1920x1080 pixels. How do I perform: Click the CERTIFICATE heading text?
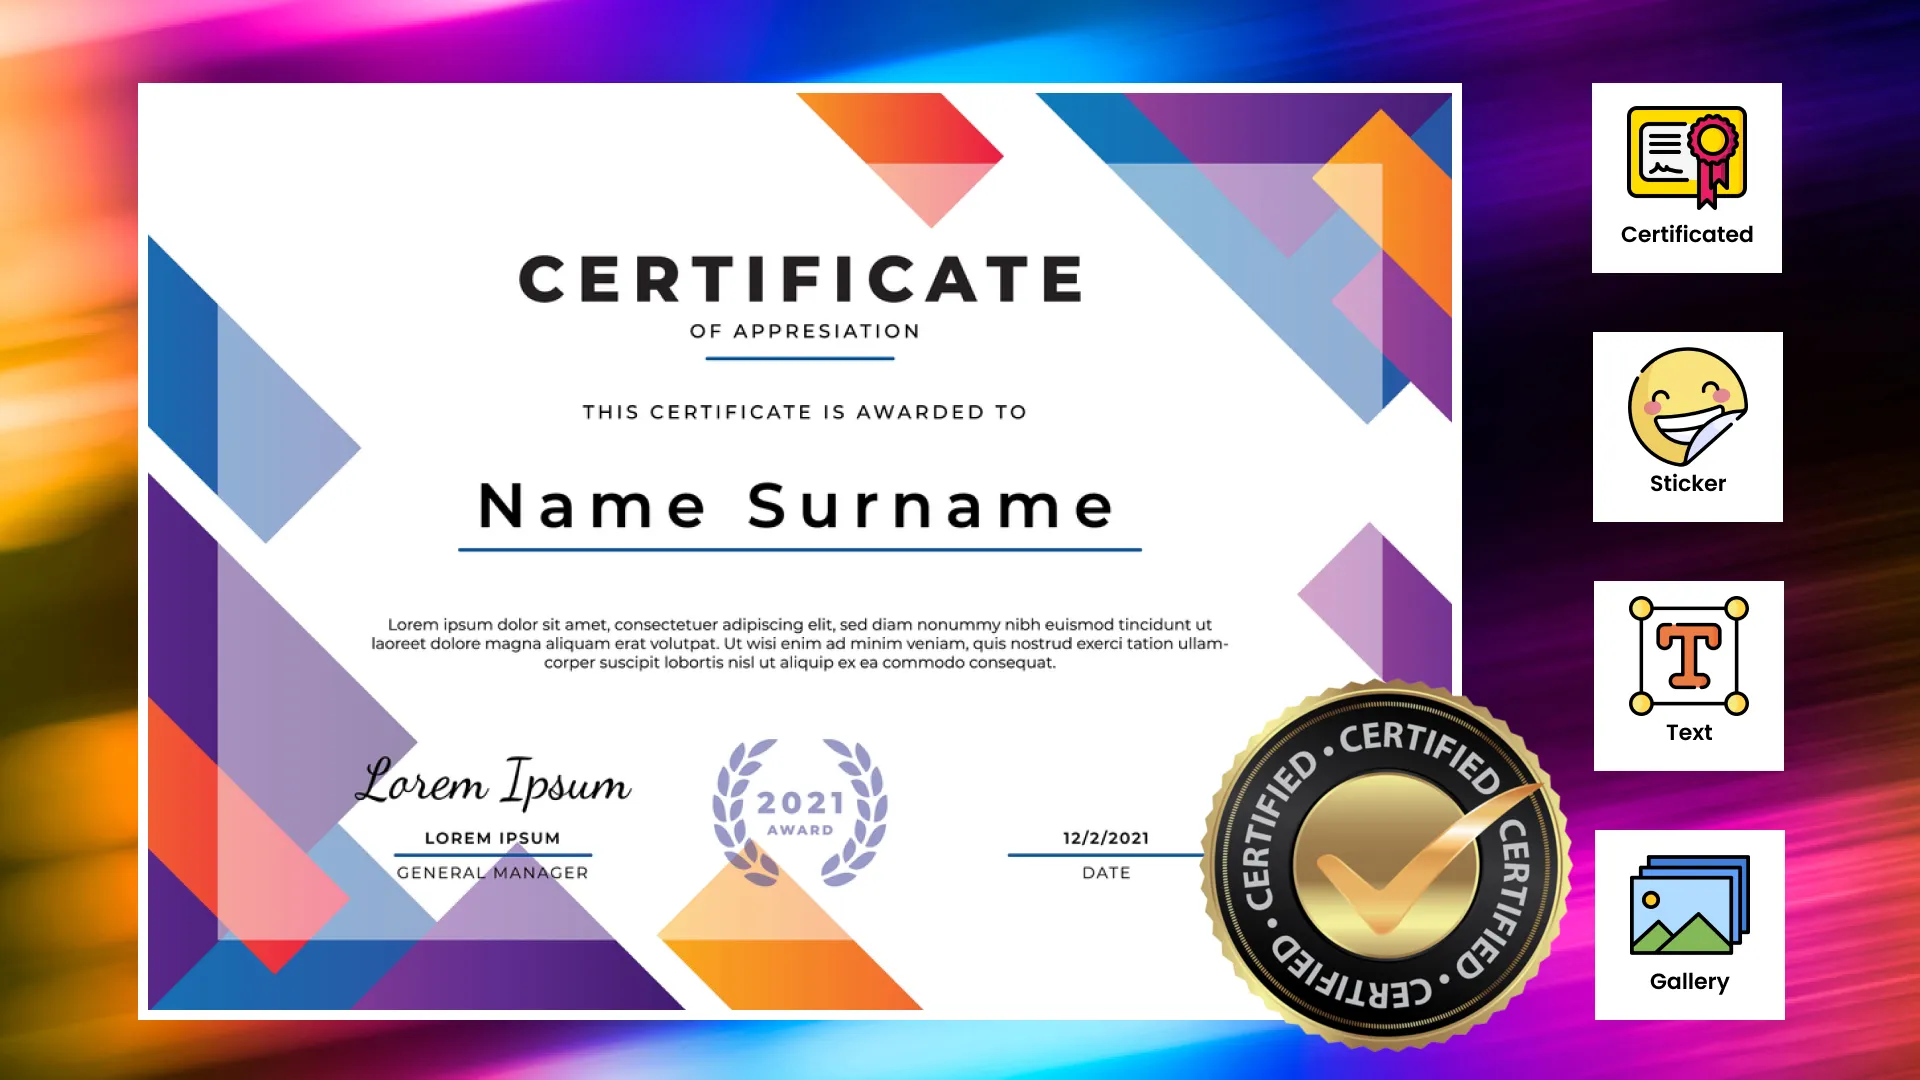pos(801,279)
